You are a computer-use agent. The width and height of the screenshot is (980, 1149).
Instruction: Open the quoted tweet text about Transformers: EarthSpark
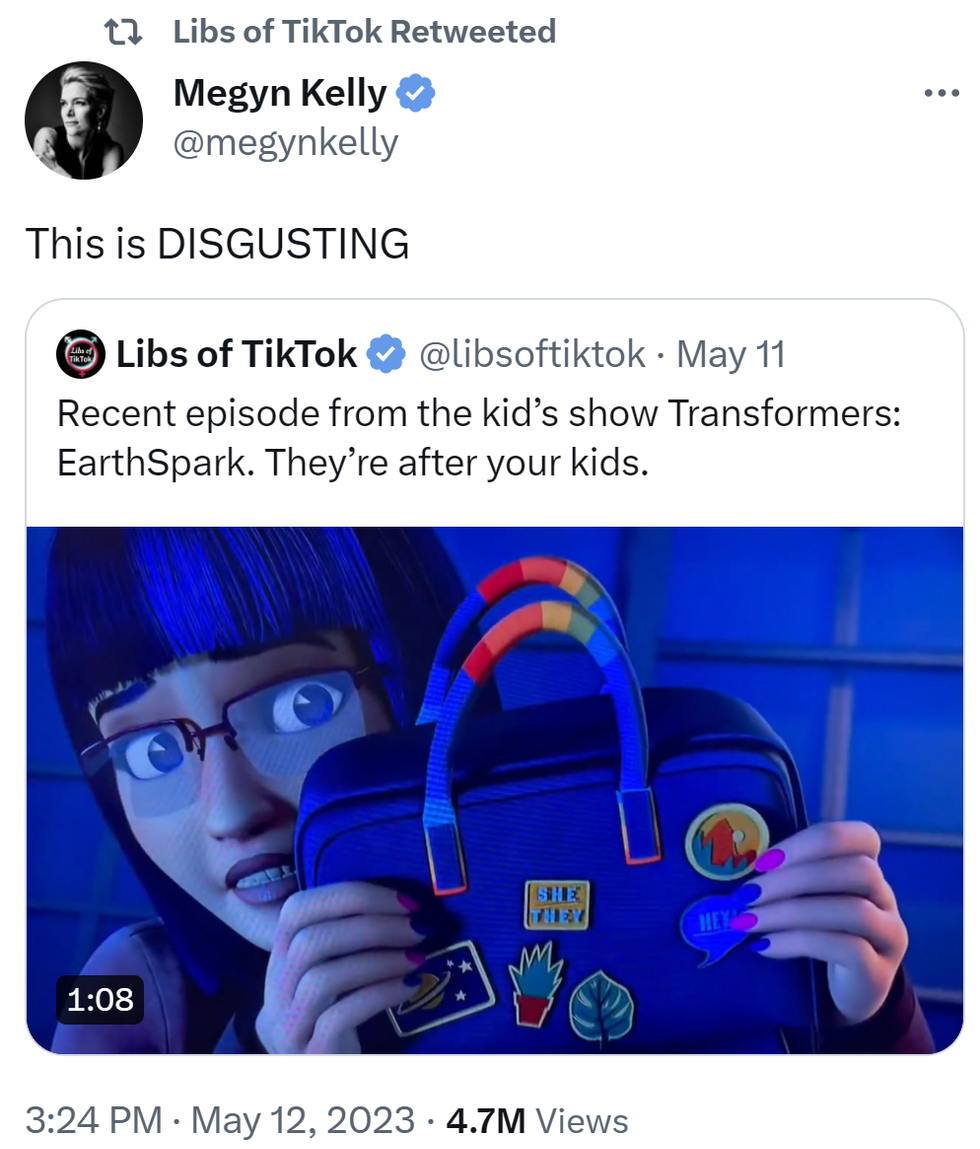pyautogui.click(x=479, y=437)
